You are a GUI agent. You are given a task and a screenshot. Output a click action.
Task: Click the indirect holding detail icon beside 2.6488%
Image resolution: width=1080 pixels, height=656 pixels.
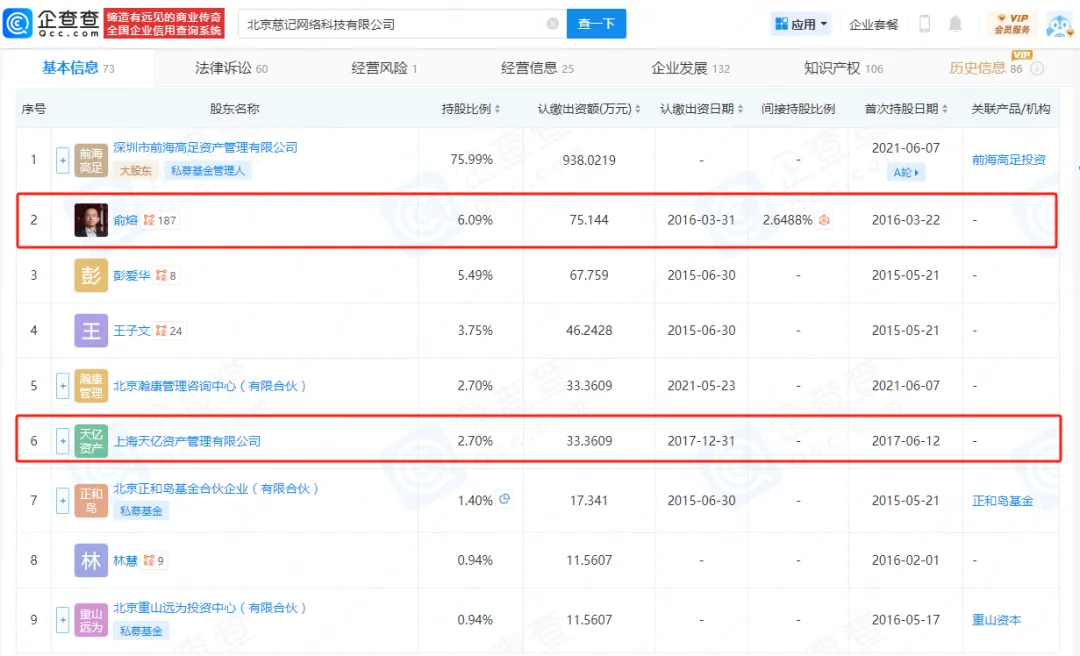point(825,220)
